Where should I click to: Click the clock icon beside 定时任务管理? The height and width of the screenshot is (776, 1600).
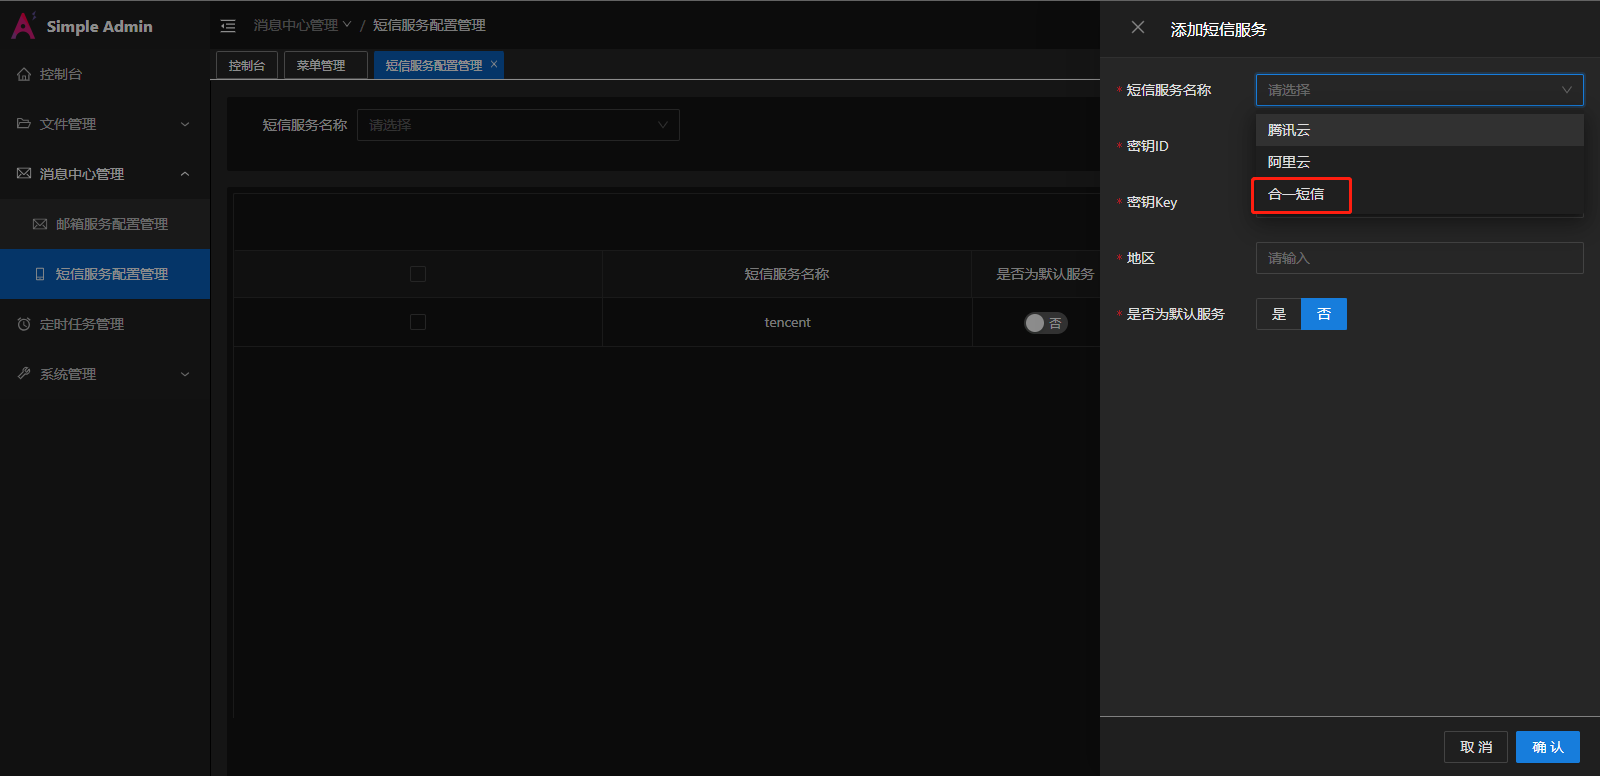click(x=24, y=324)
